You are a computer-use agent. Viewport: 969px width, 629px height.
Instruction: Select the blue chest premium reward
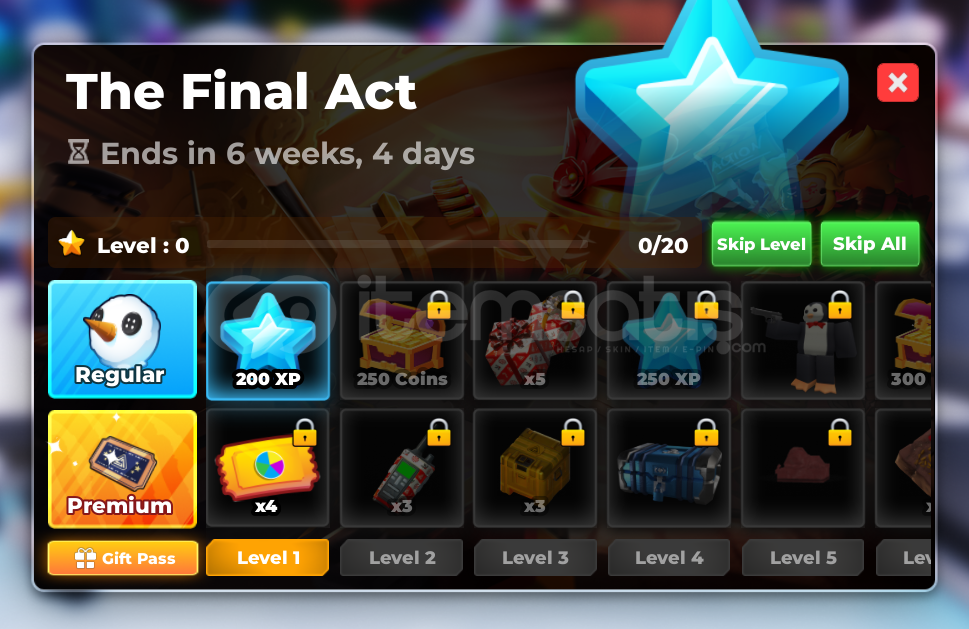click(x=669, y=468)
